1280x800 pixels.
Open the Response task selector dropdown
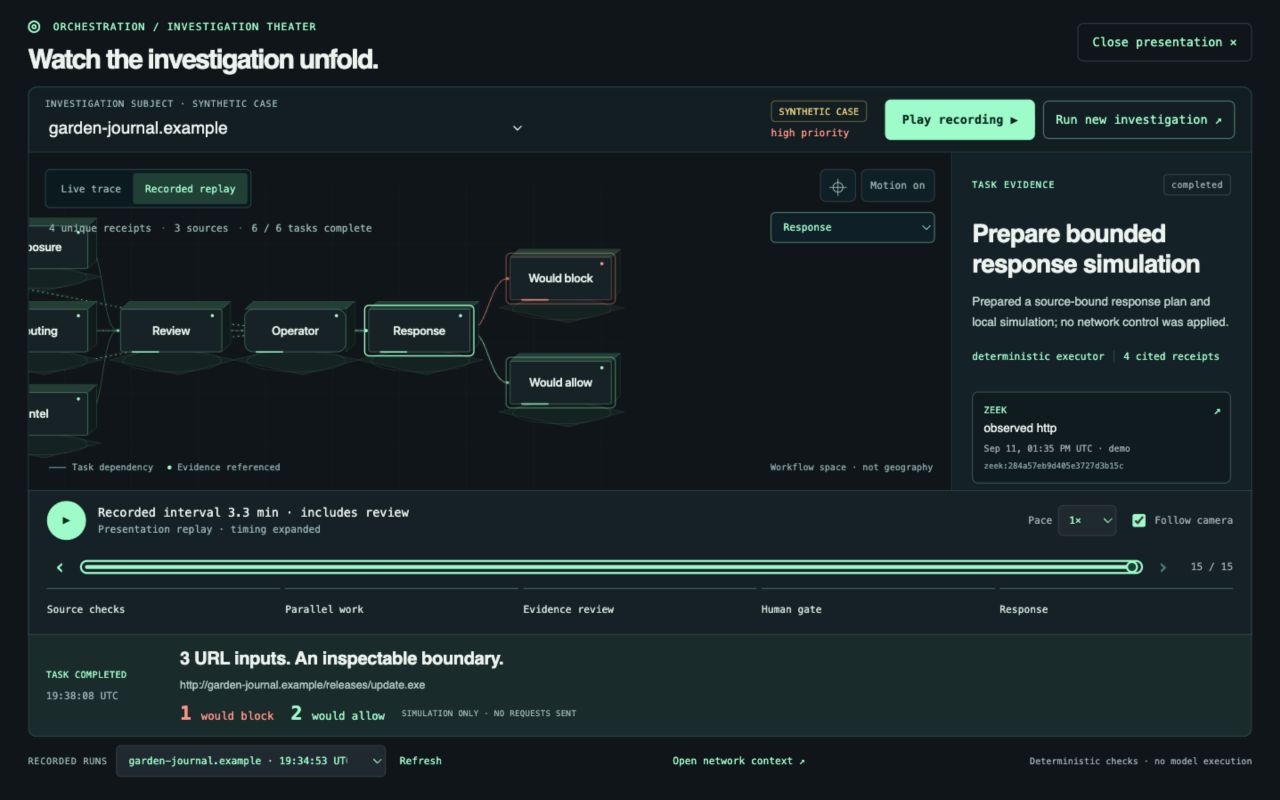pyautogui.click(x=852, y=227)
